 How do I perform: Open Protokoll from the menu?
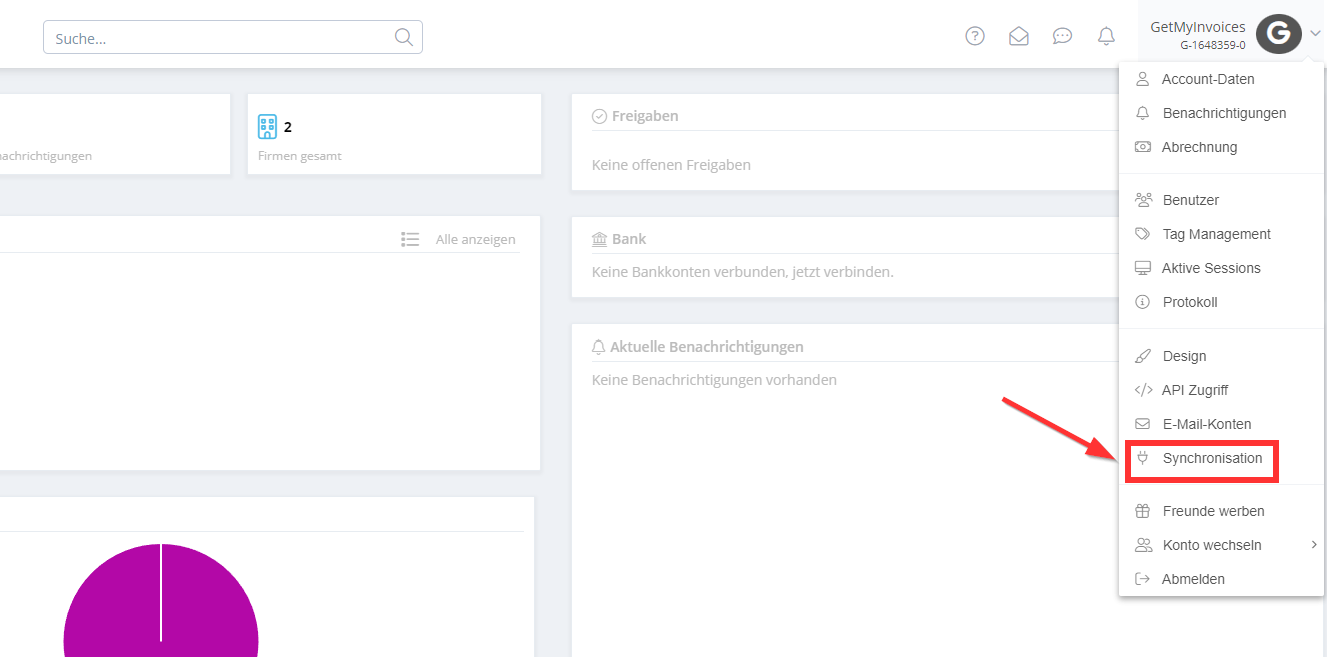(x=1190, y=302)
